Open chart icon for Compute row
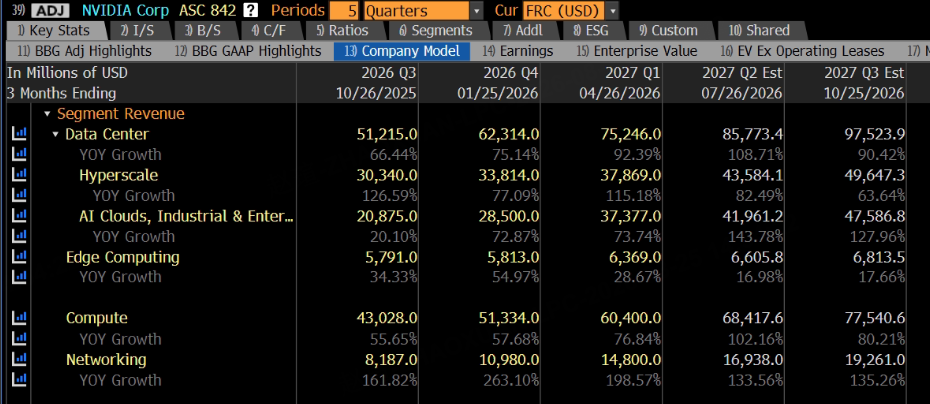This screenshot has width=930, height=404. 19,318
